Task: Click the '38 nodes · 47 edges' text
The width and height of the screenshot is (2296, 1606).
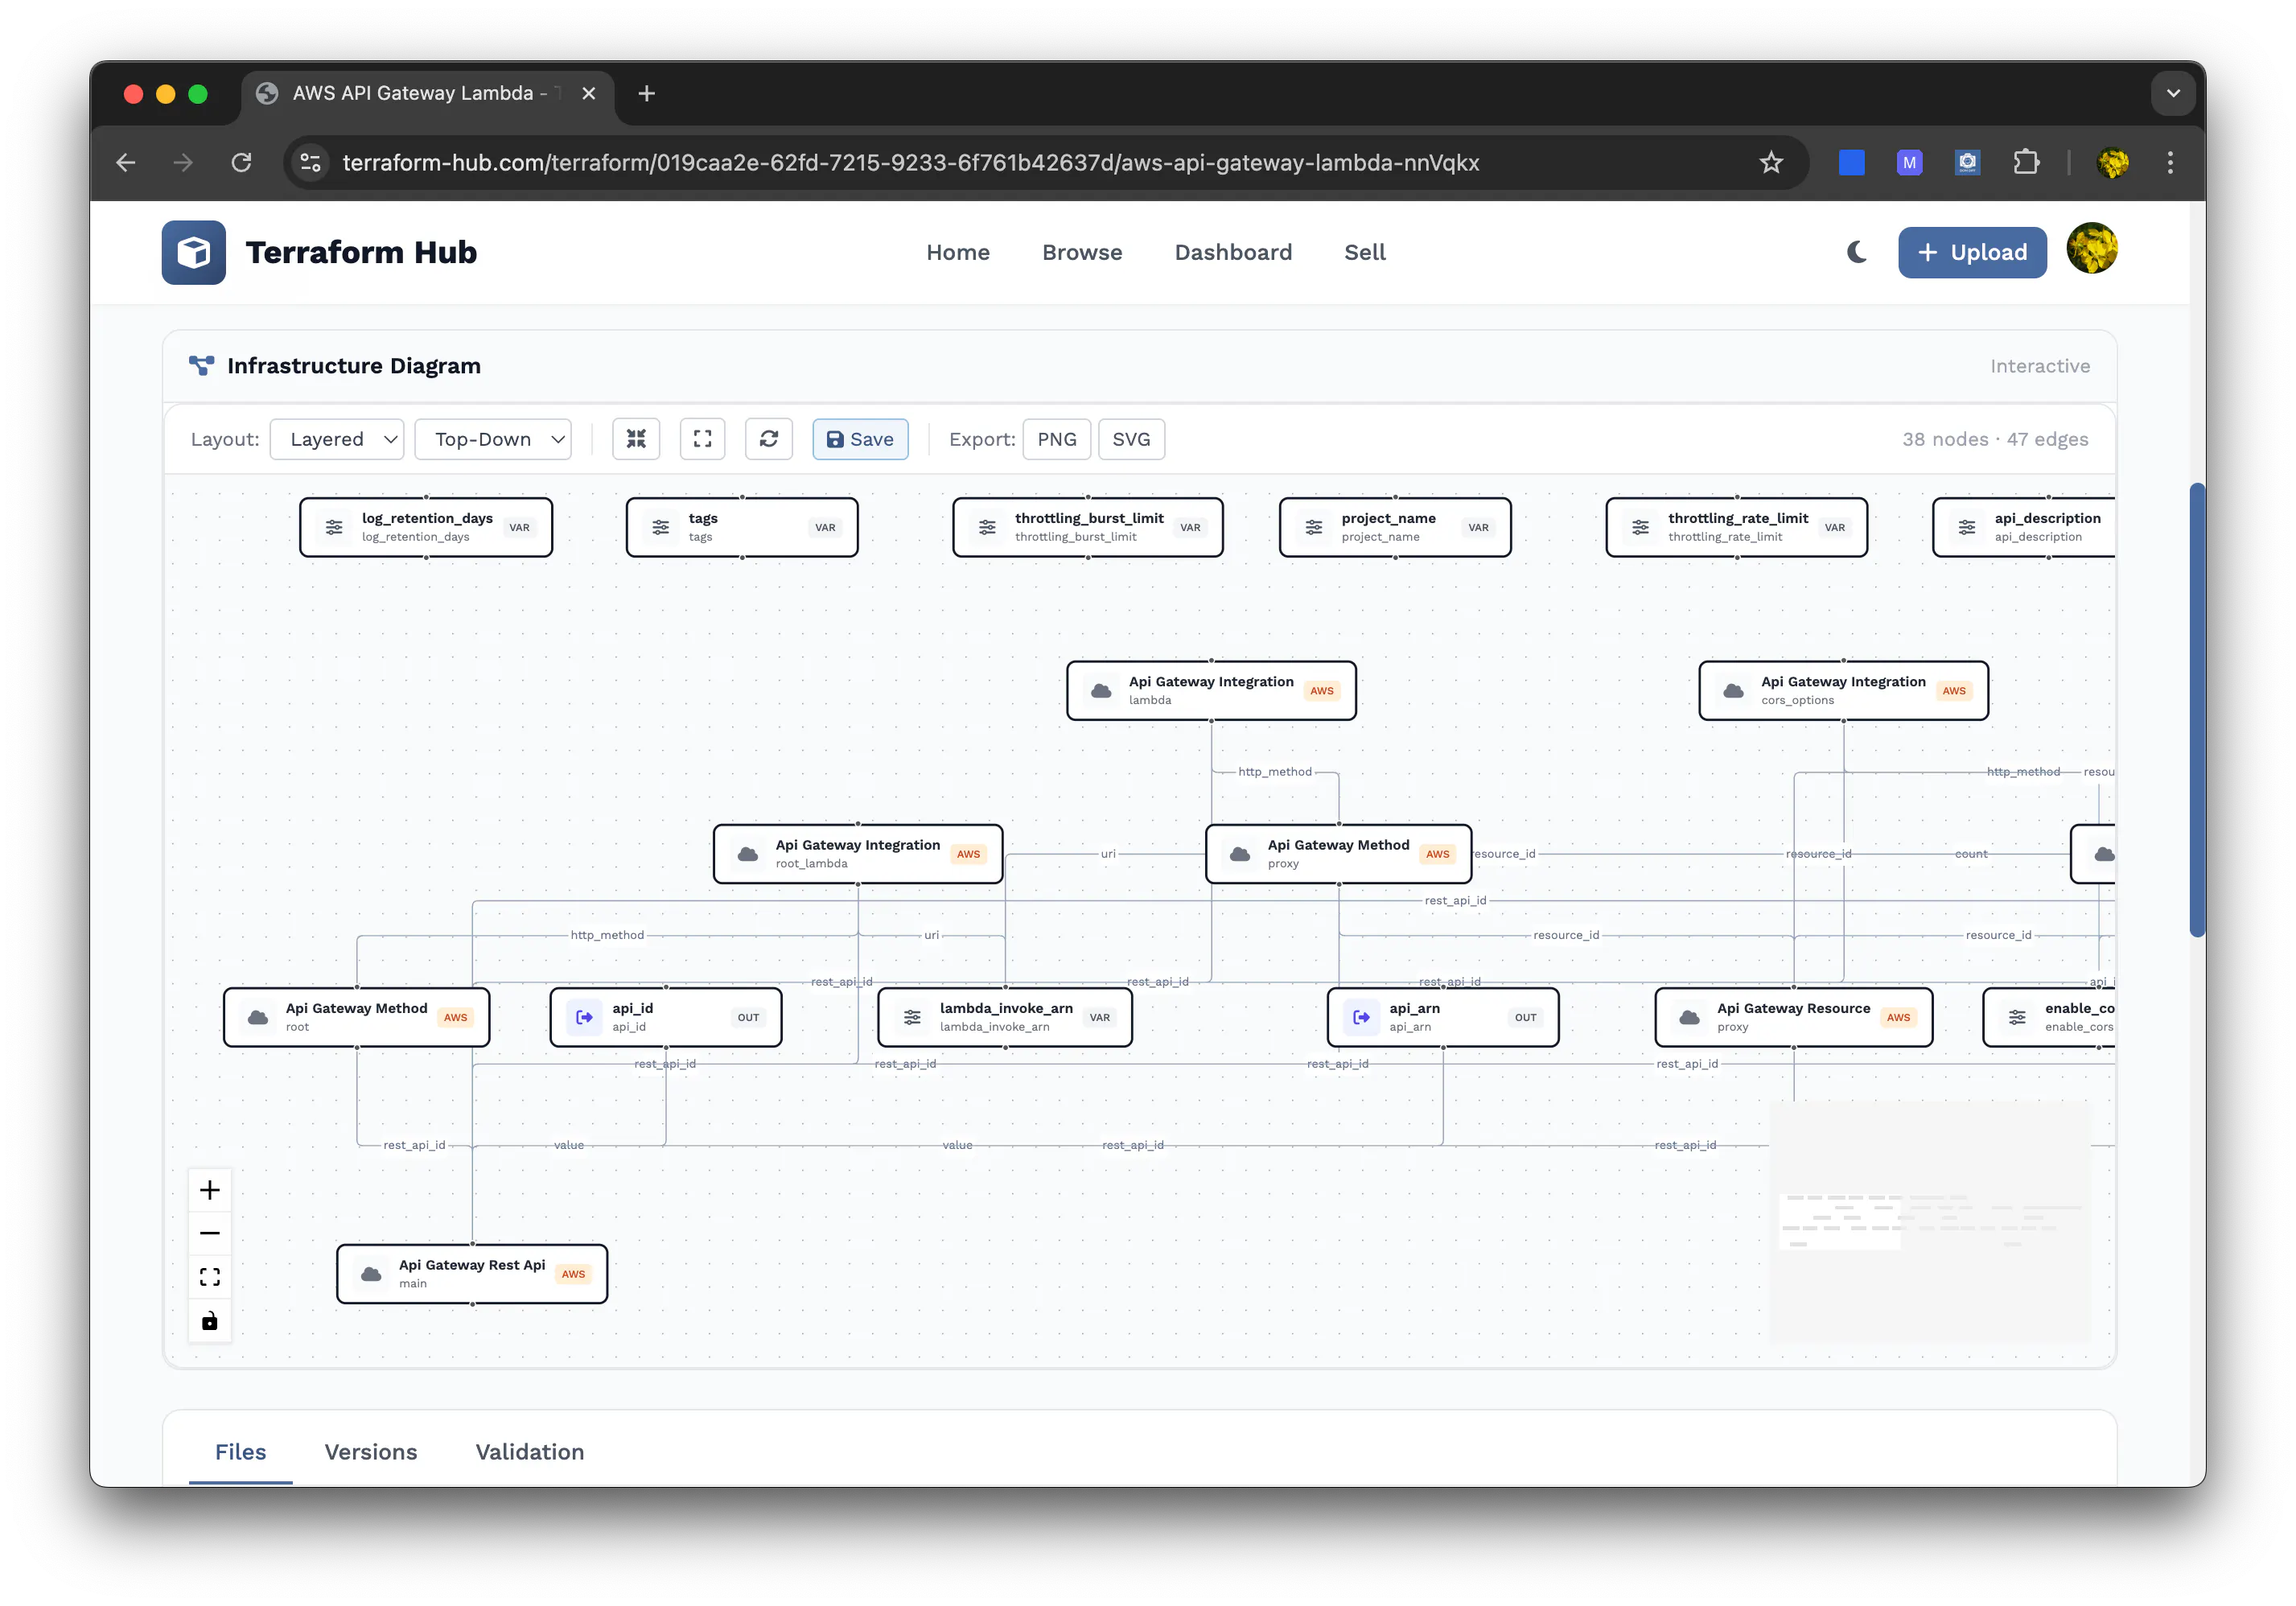Action: (x=1995, y=439)
